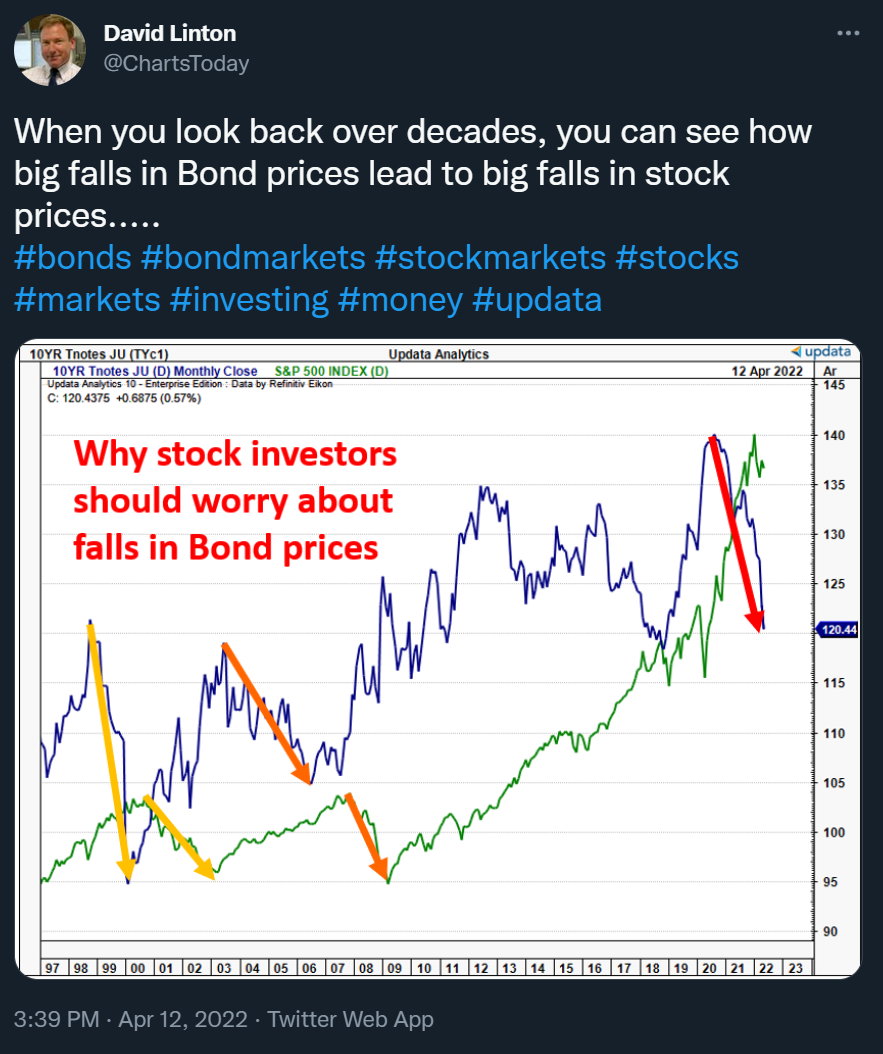Visit the @ChartsToday handle
Image resolution: width=883 pixels, height=1054 pixels.
pyautogui.click(x=176, y=64)
